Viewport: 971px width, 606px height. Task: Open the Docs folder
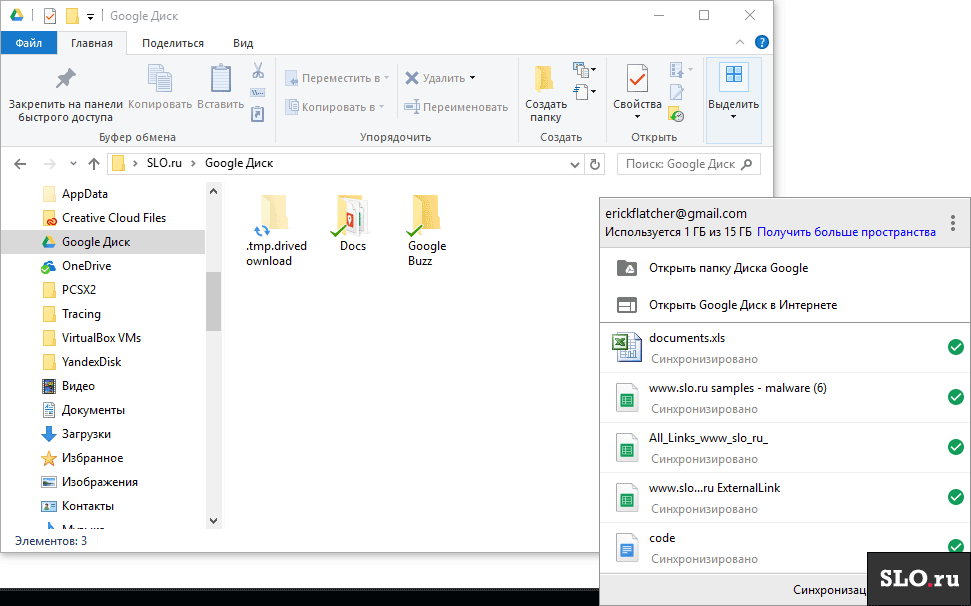[353, 223]
